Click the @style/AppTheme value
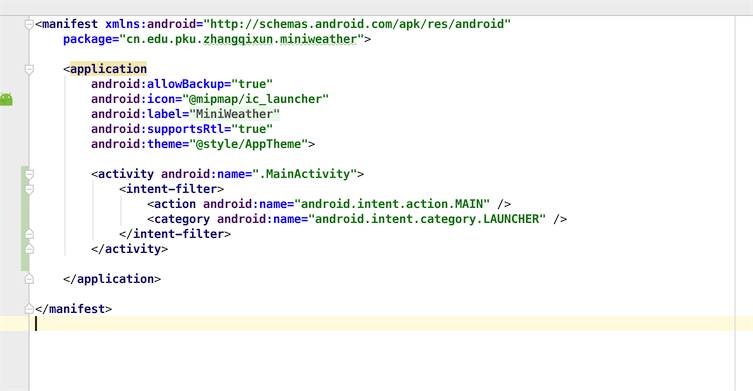 pyautogui.click(x=249, y=144)
